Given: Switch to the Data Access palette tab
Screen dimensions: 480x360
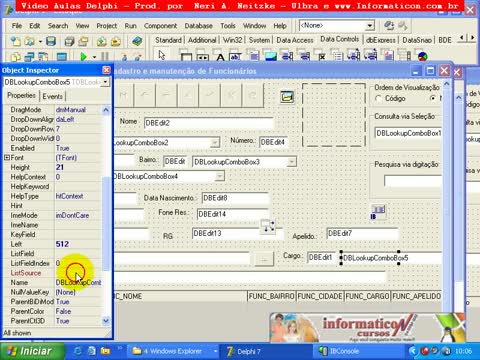Looking at the screenshot, I should (295, 40).
